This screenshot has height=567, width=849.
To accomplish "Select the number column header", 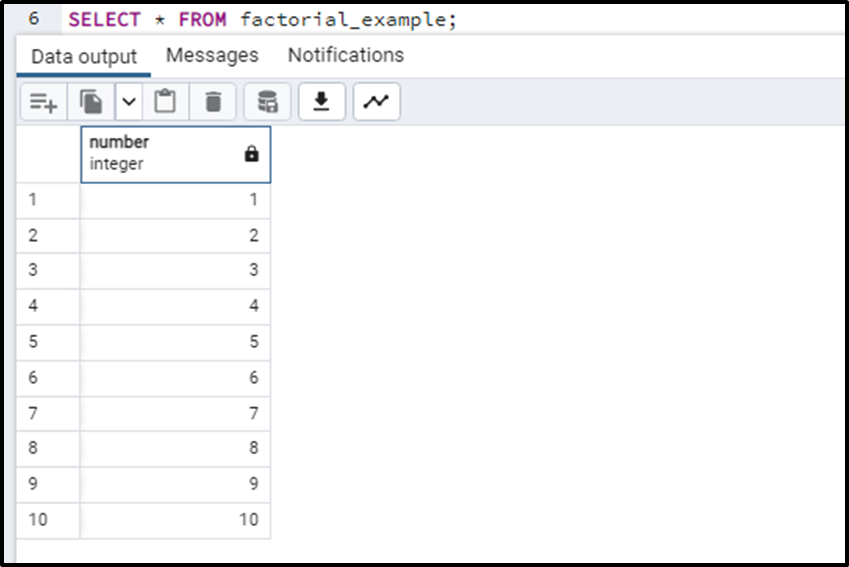I will tap(175, 154).
